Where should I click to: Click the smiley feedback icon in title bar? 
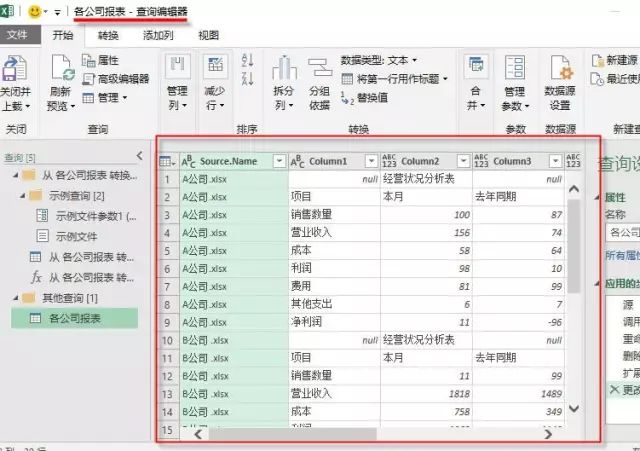[x=35, y=11]
